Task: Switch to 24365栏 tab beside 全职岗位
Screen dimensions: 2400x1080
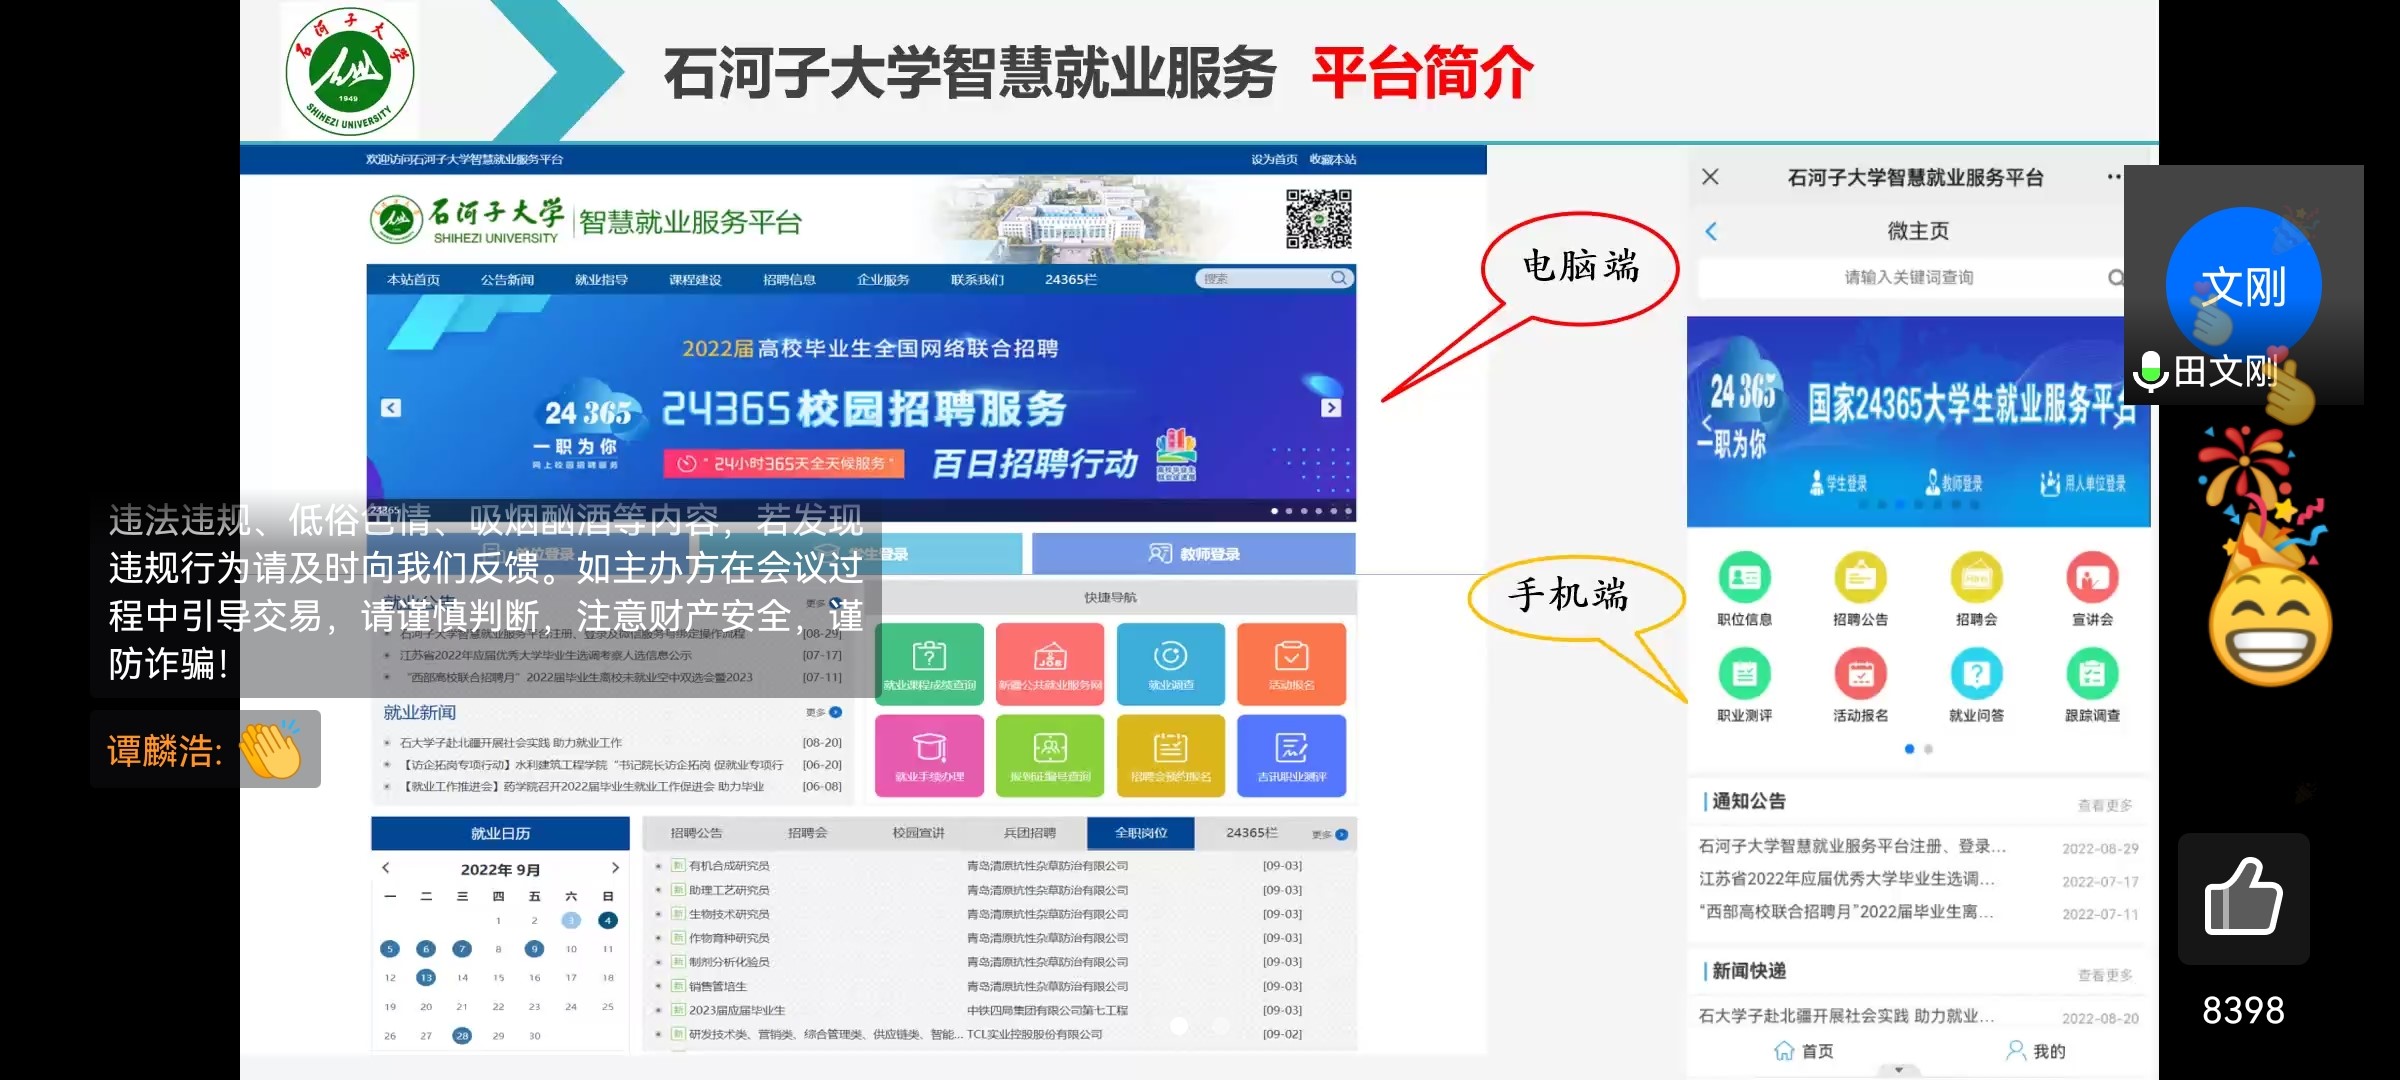Action: (1252, 833)
